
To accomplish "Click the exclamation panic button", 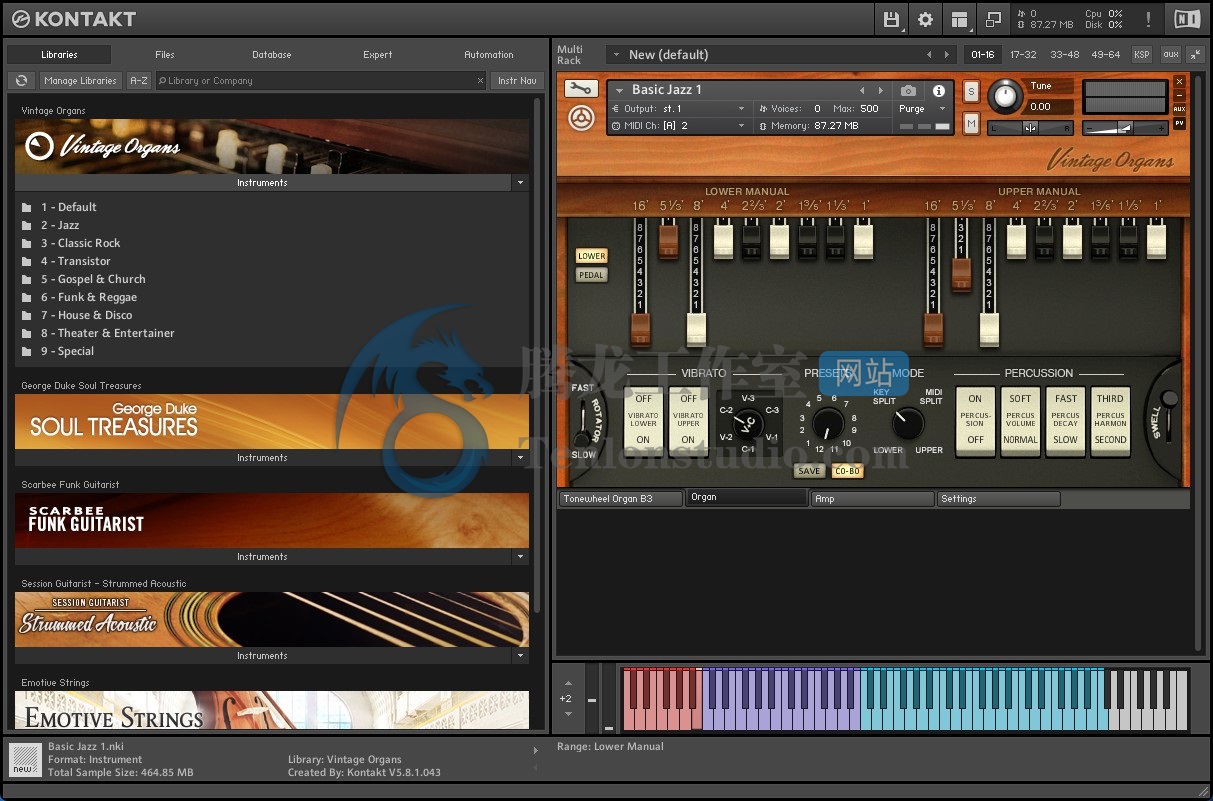I will [x=1148, y=19].
